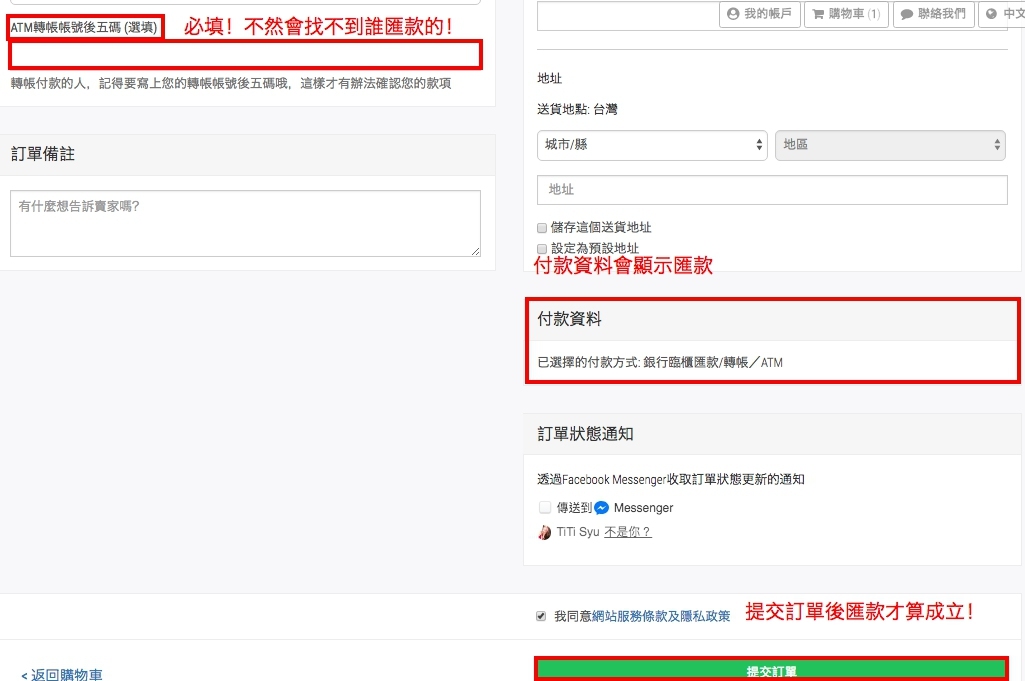
Task: Click the TiTi Syu profile avatar
Action: pyautogui.click(x=544, y=532)
